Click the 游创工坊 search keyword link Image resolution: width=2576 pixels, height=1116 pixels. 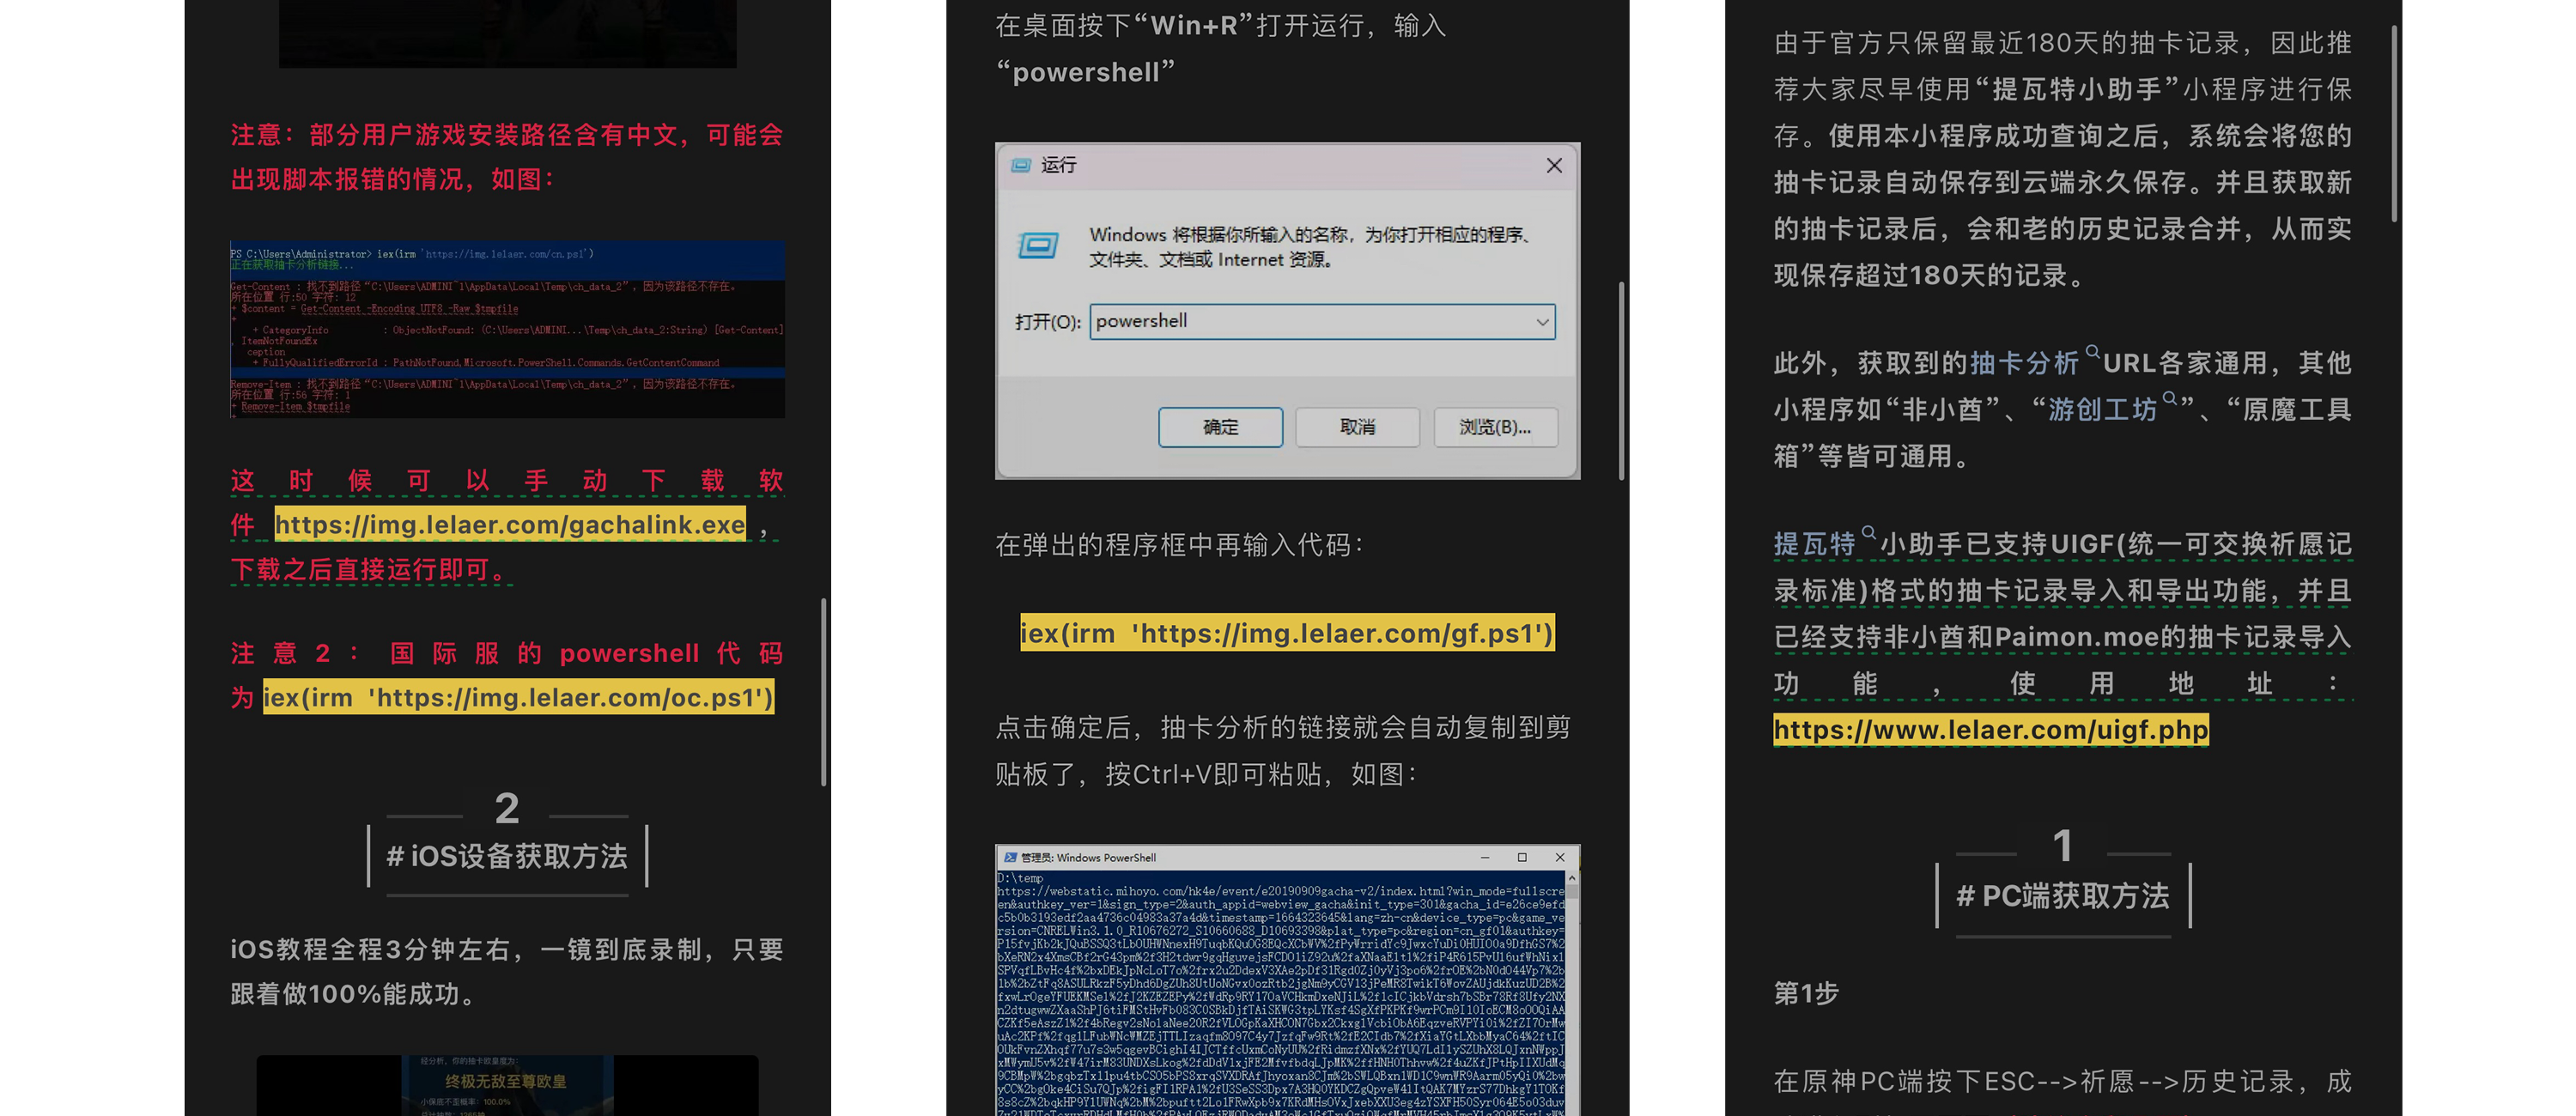pyautogui.click(x=2102, y=410)
